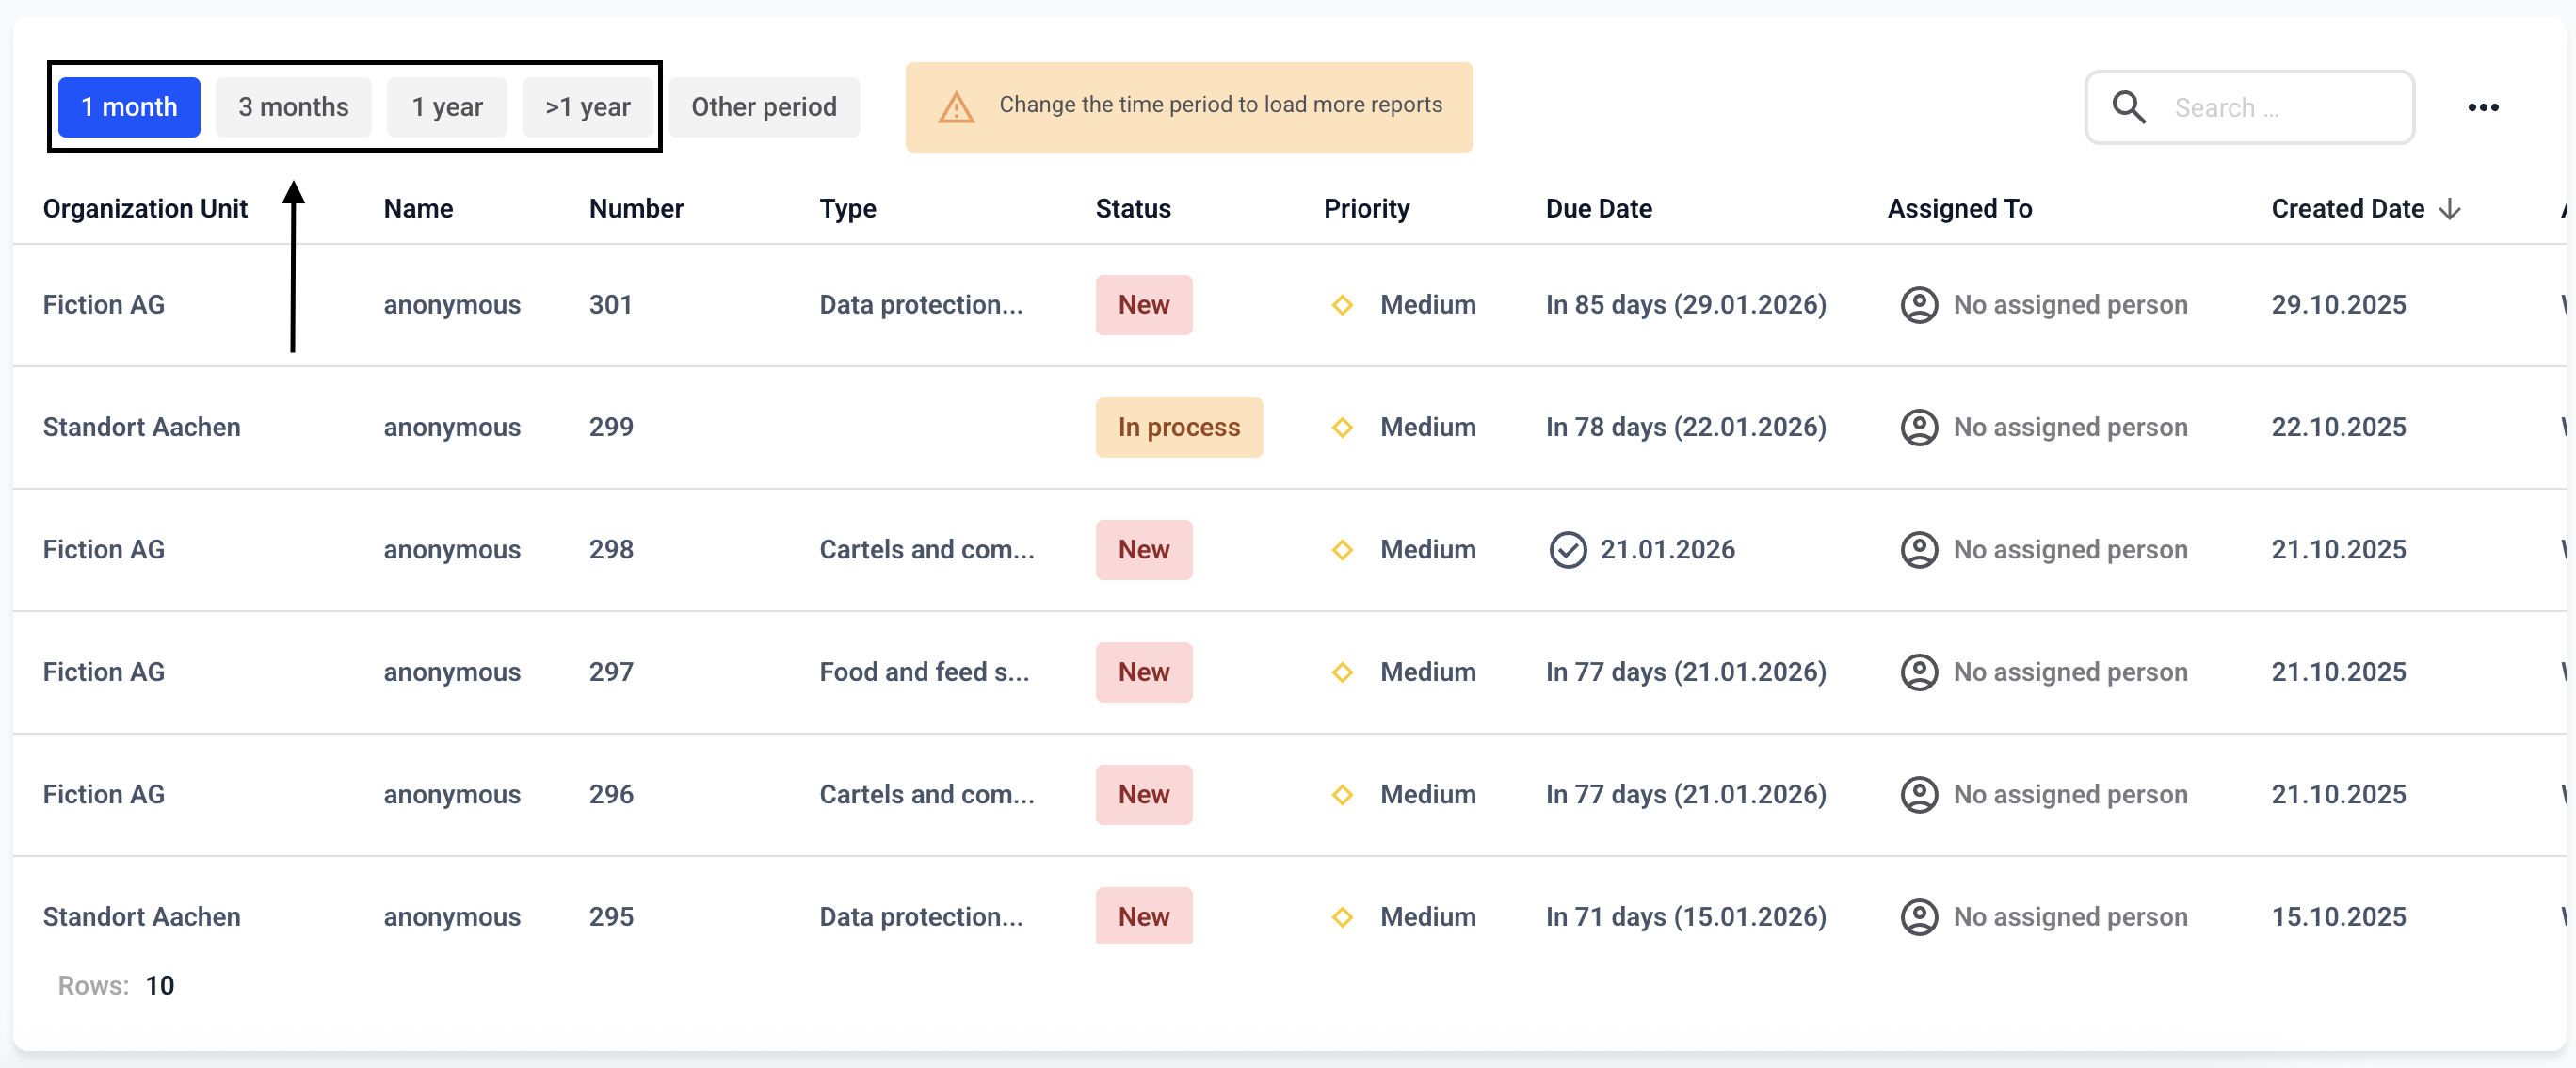Click the completed checkmark icon on report 298

pos(1567,550)
